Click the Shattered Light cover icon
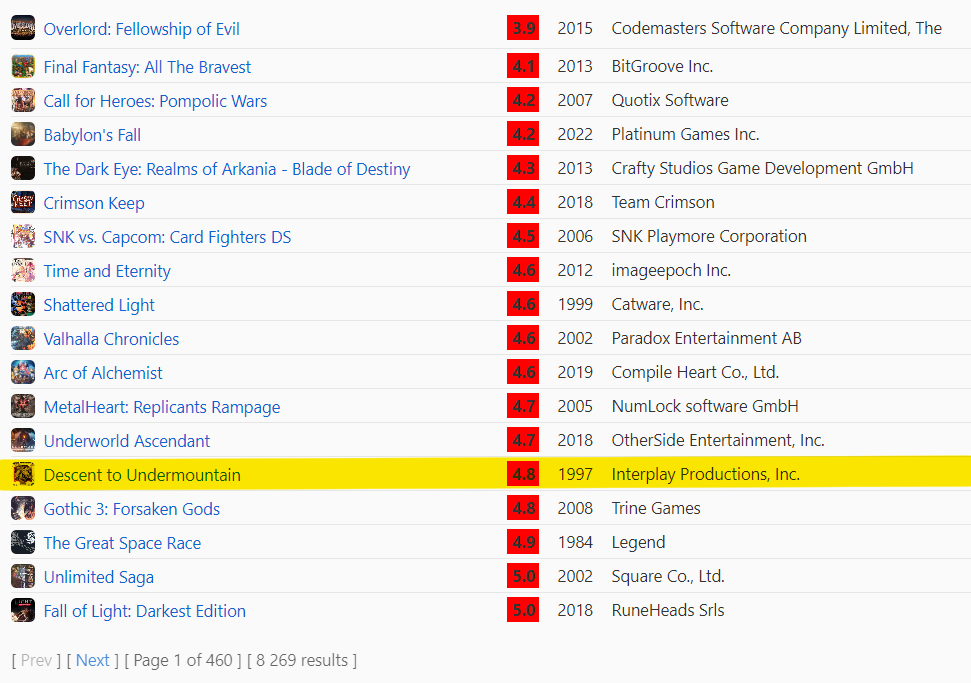Screen dimensions: 971x683 coord(23,305)
